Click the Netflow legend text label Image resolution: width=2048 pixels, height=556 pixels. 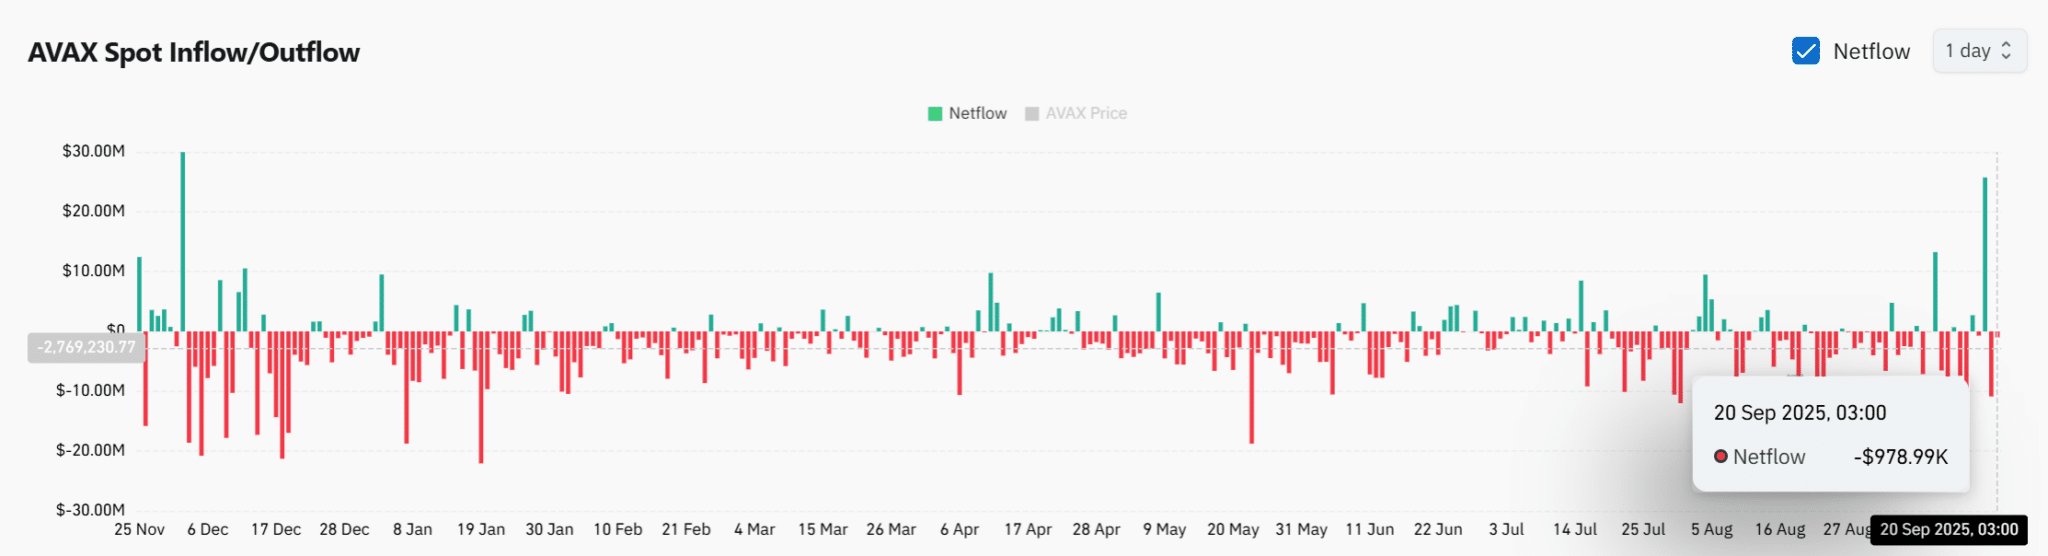tap(977, 114)
